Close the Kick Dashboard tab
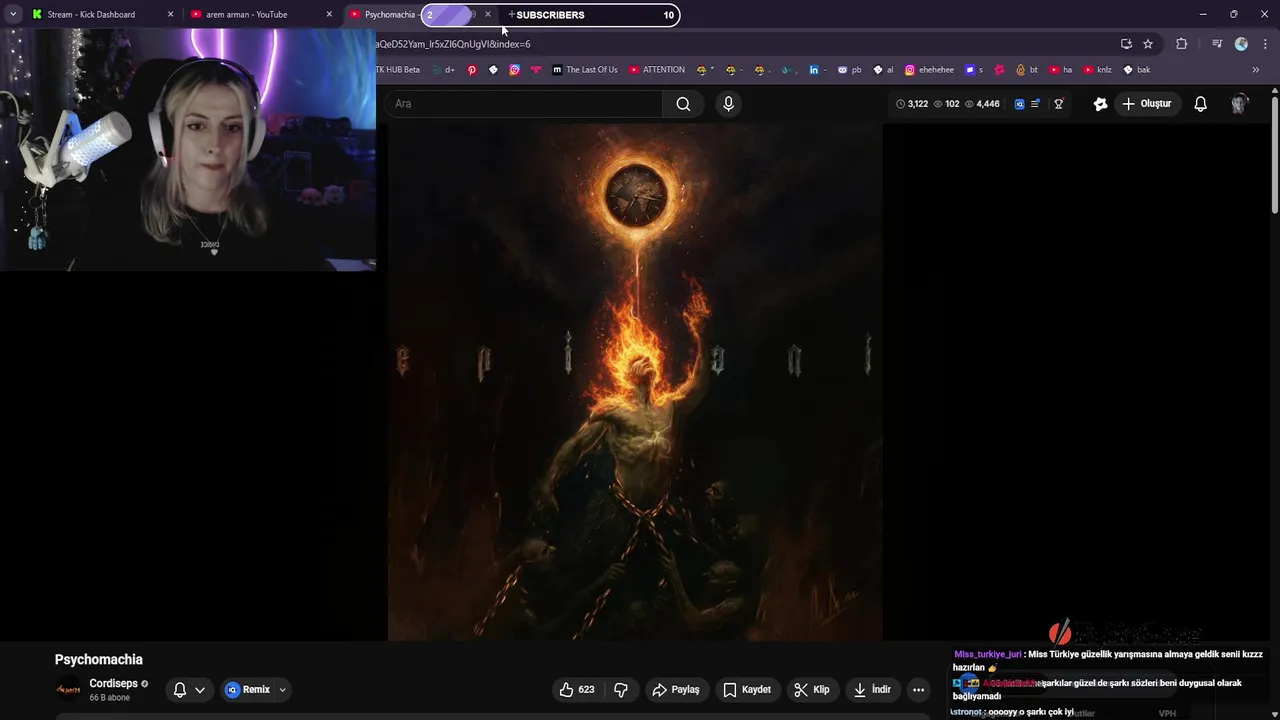Image resolution: width=1280 pixels, height=720 pixels. point(170,14)
